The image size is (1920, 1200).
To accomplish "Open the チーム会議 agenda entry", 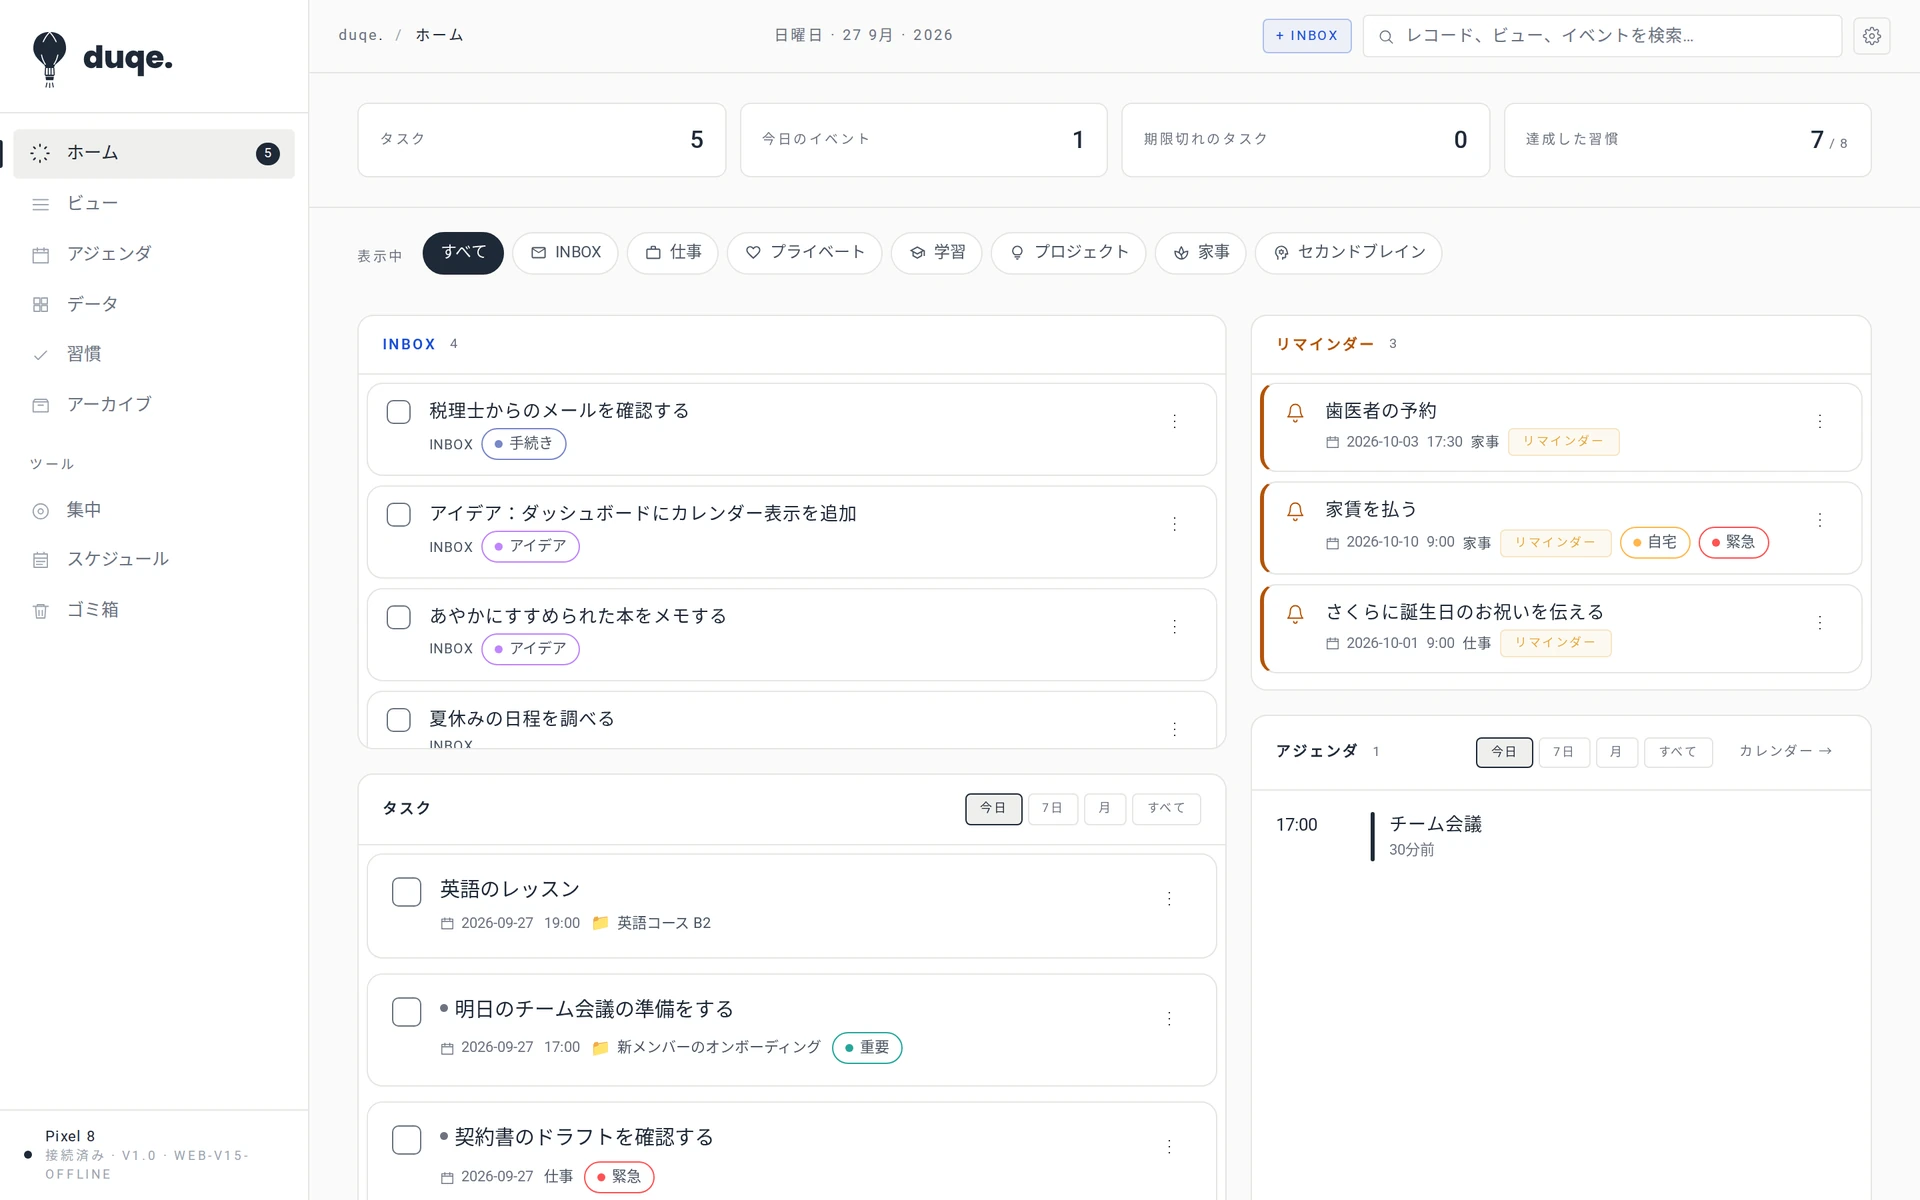I will 1561,836.
